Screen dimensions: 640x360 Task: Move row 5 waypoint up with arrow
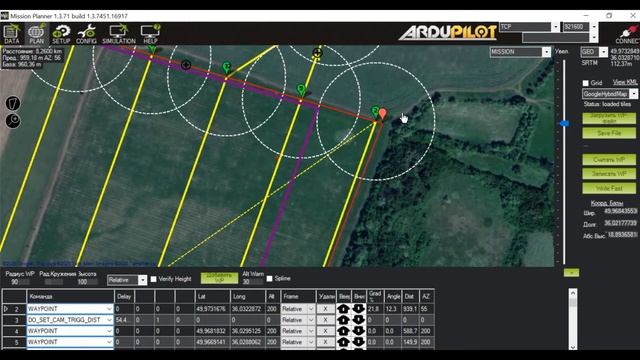[x=343, y=342]
